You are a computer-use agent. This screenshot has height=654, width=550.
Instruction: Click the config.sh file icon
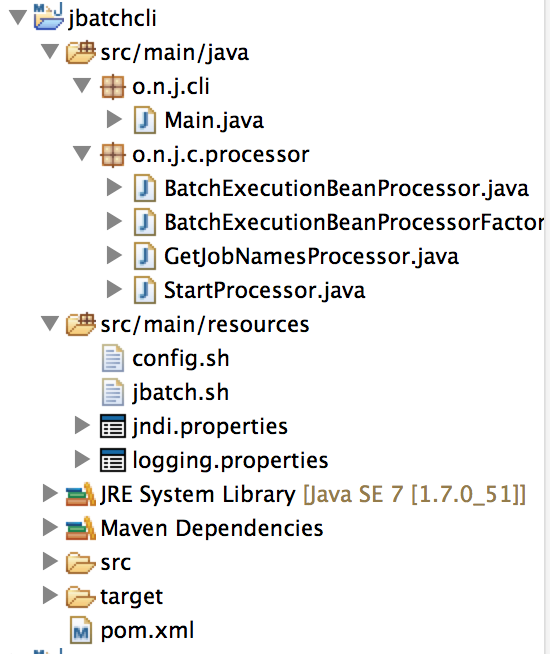tap(113, 358)
